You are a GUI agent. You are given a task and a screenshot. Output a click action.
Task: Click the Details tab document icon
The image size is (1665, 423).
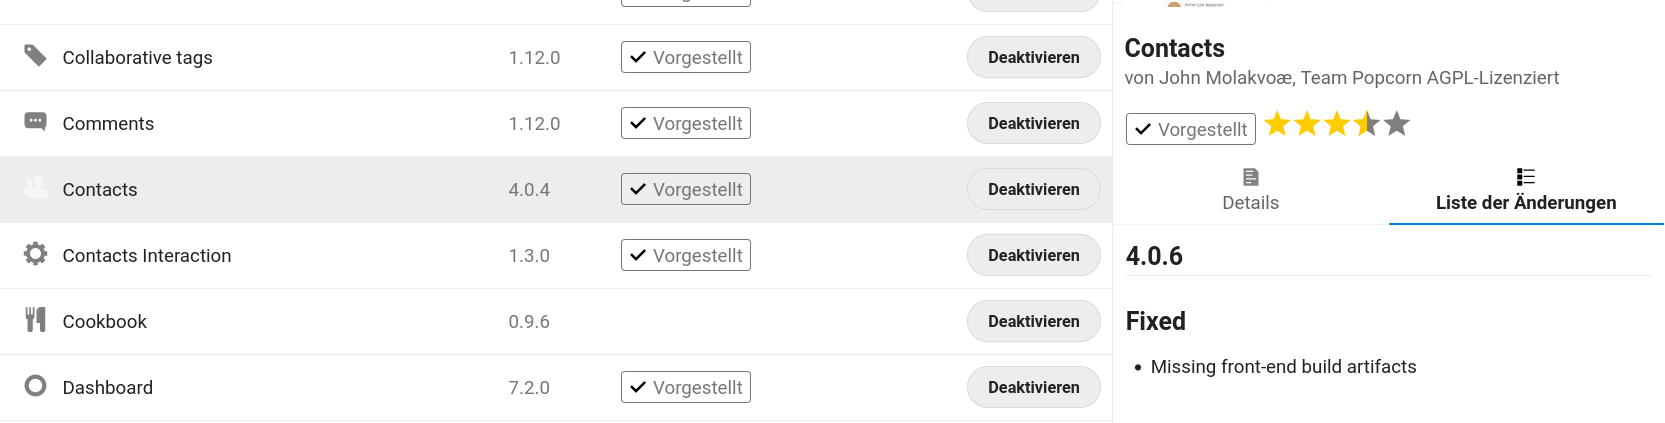(x=1250, y=177)
